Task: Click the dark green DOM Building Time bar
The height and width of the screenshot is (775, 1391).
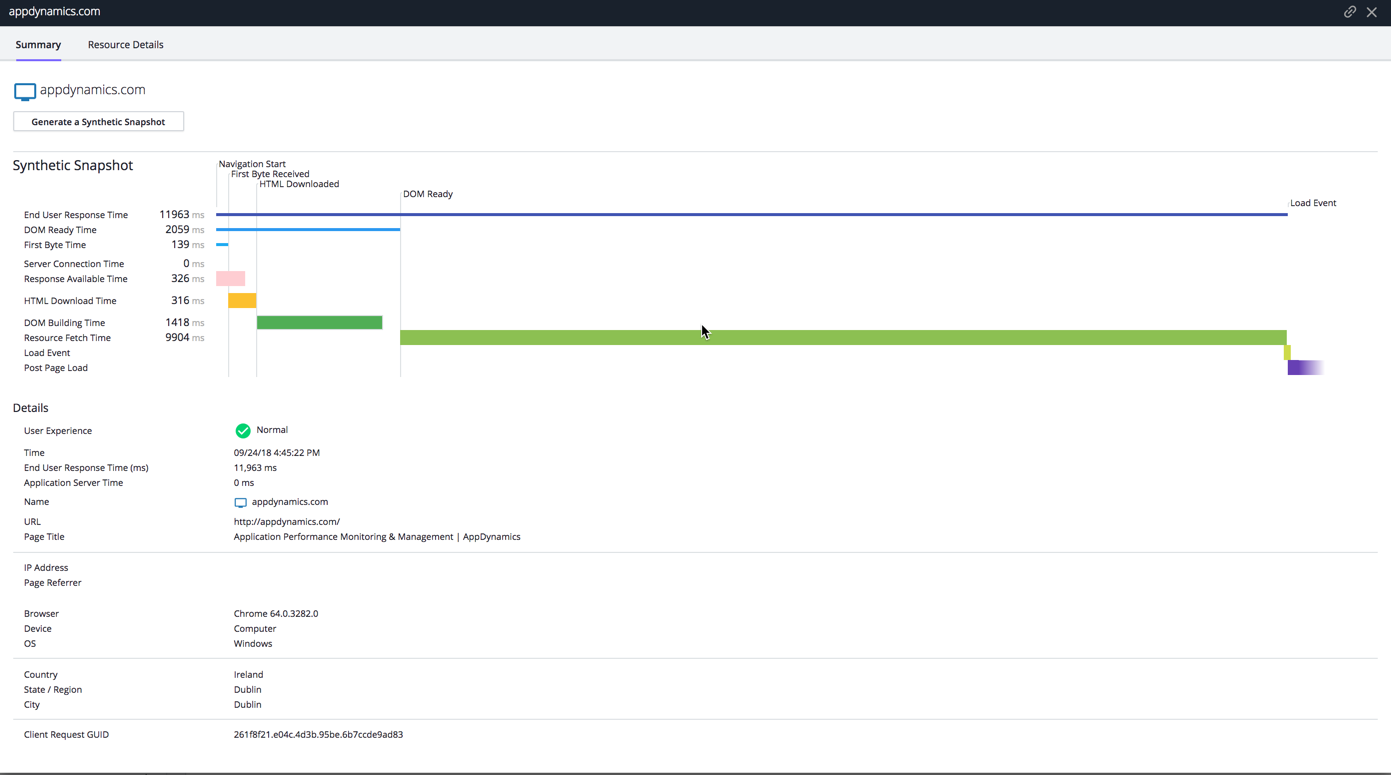Action: 320,323
